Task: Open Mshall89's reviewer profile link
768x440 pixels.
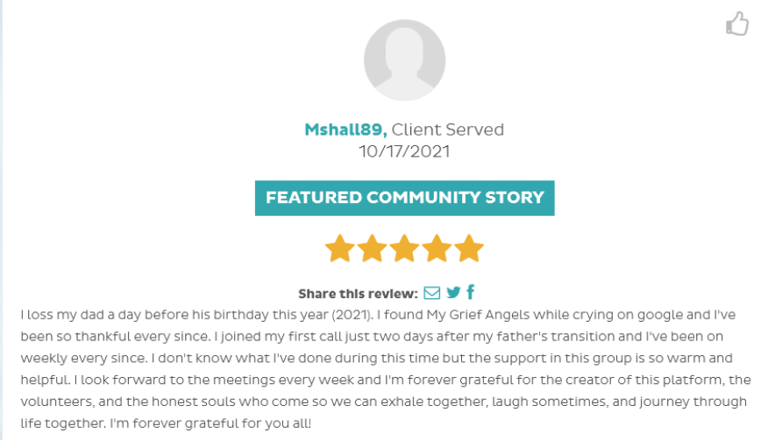Action: [345, 130]
